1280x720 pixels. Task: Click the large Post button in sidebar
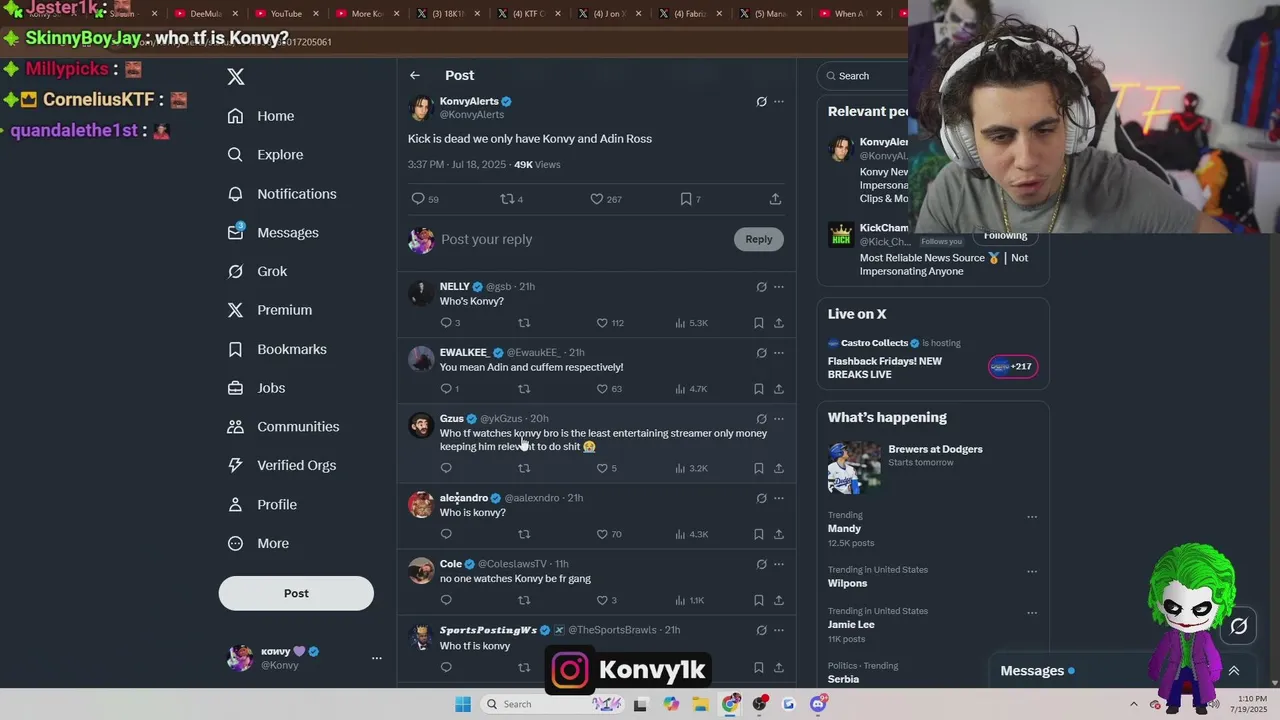point(296,594)
